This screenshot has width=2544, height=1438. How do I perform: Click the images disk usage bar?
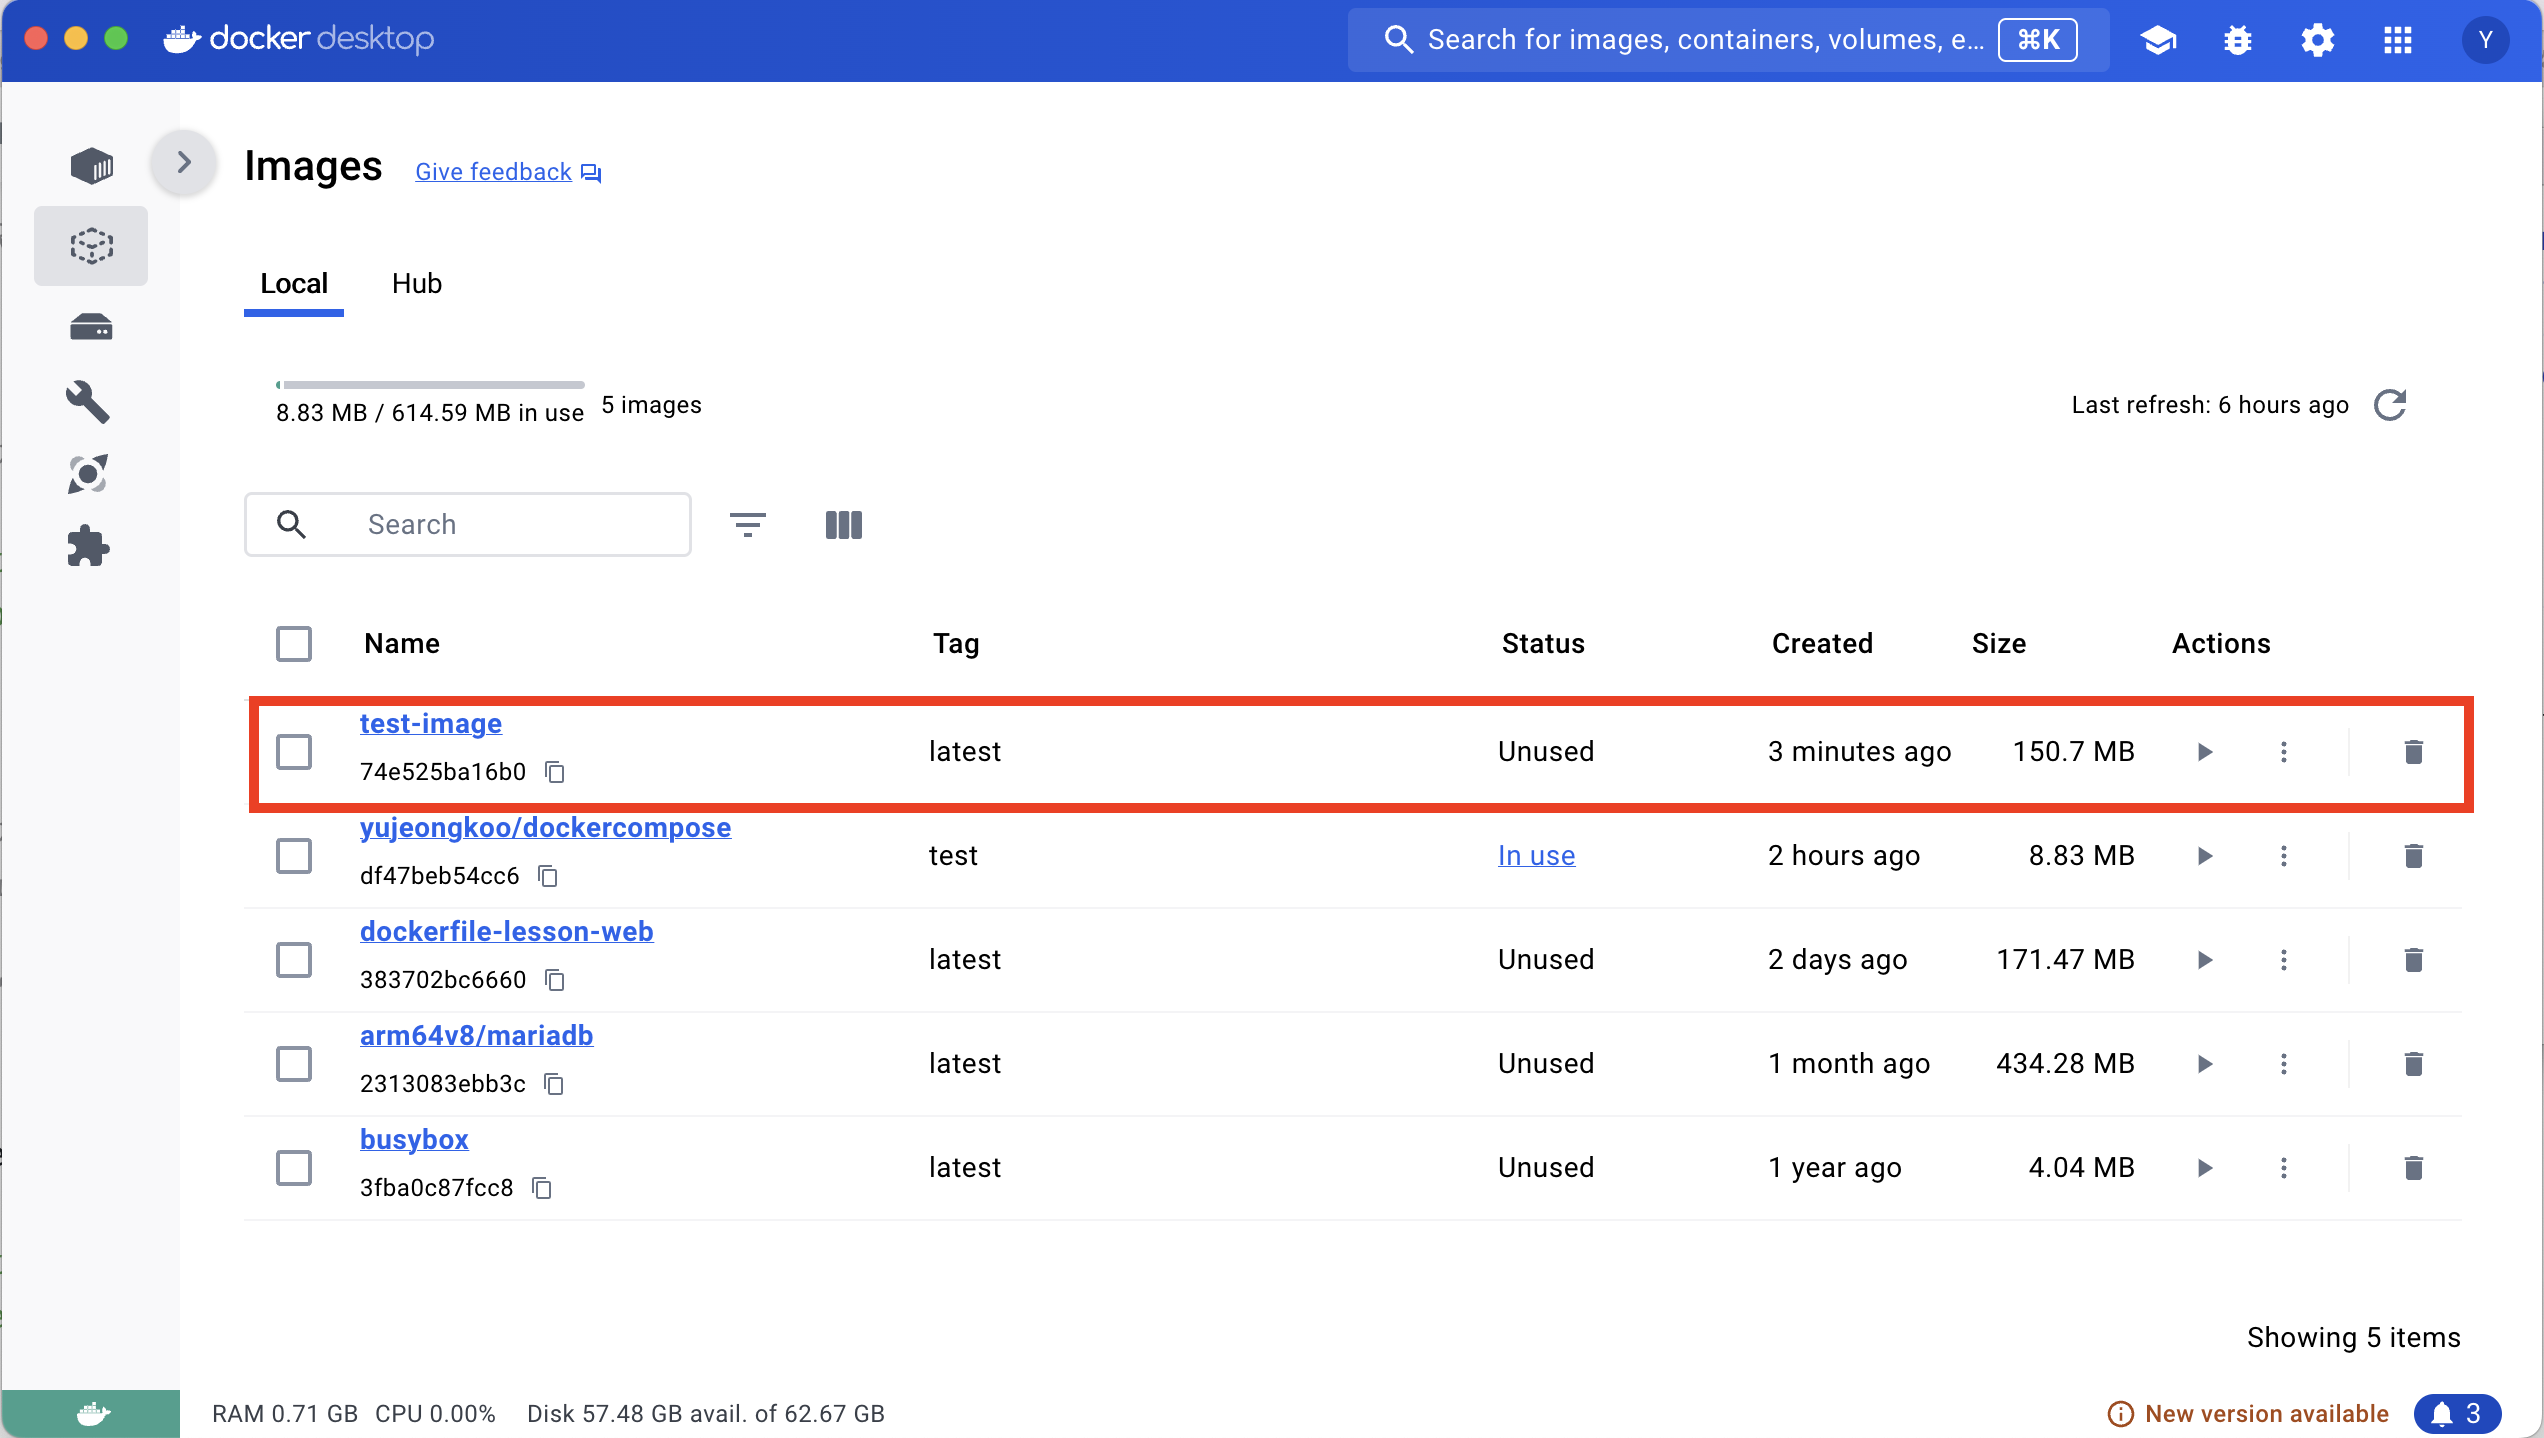[430, 385]
